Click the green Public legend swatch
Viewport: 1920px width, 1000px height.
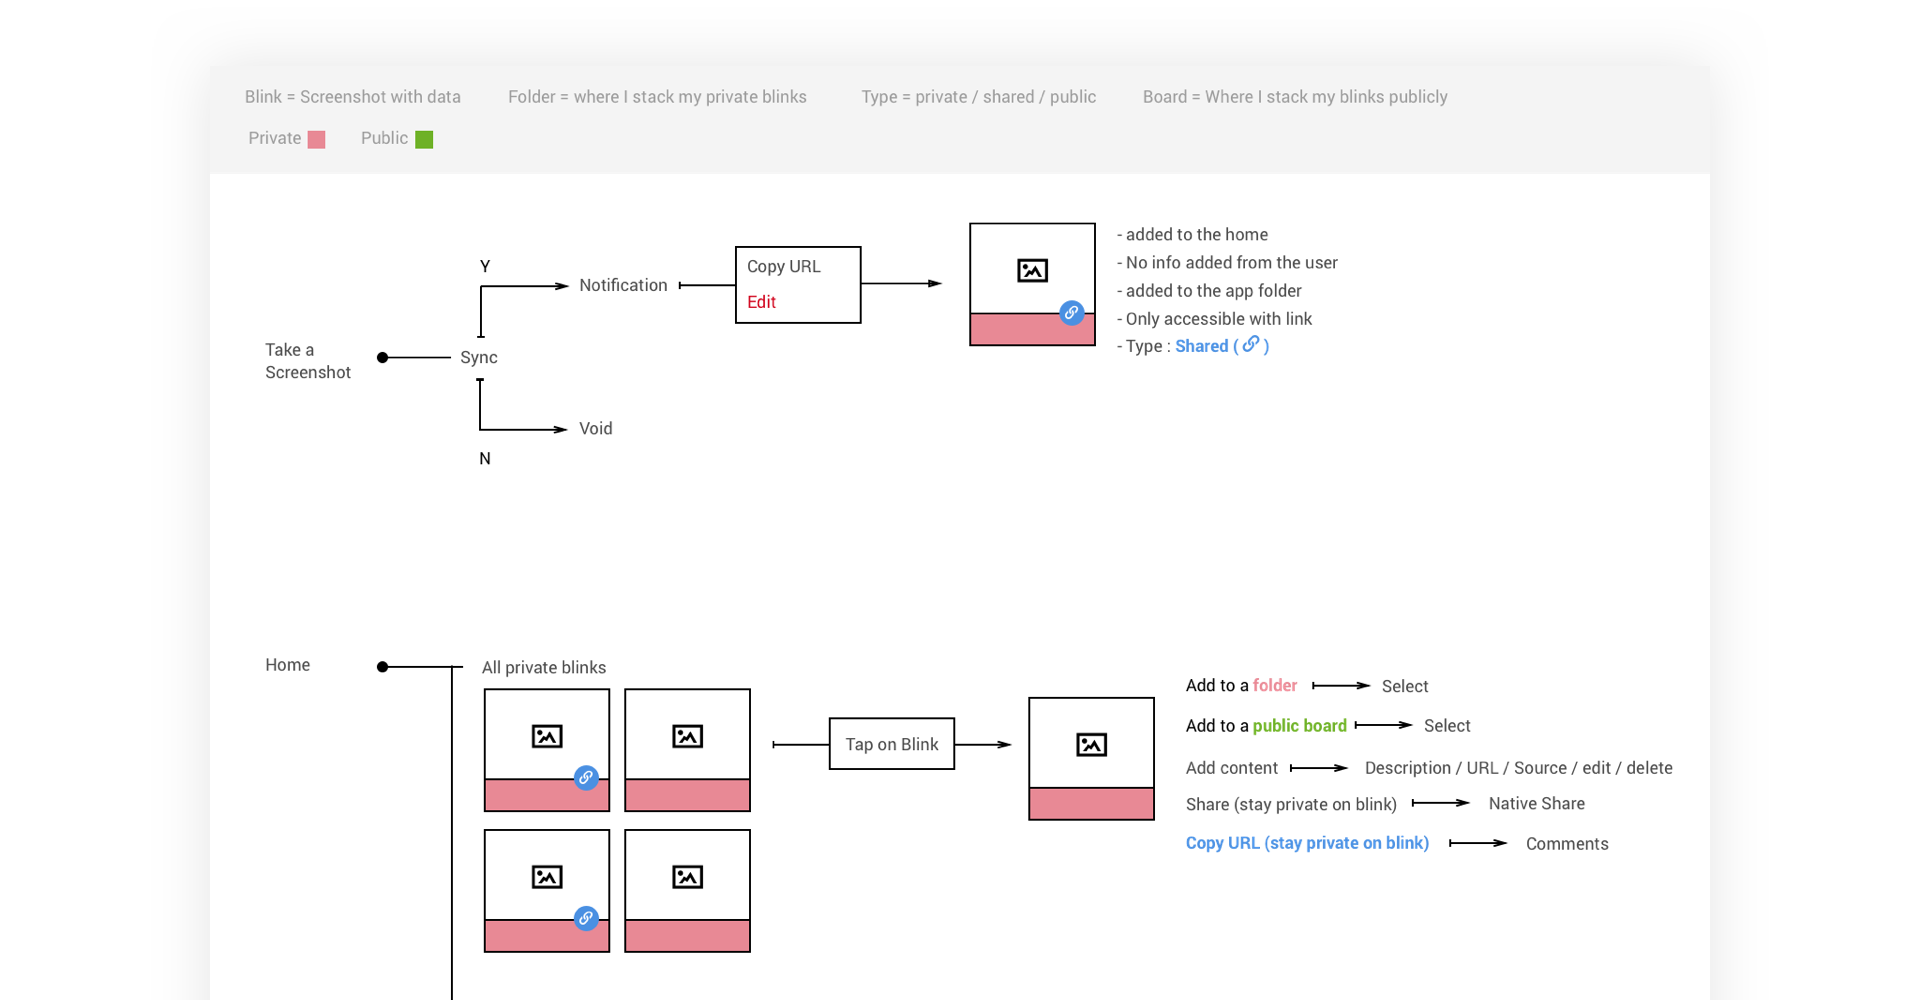(x=424, y=139)
